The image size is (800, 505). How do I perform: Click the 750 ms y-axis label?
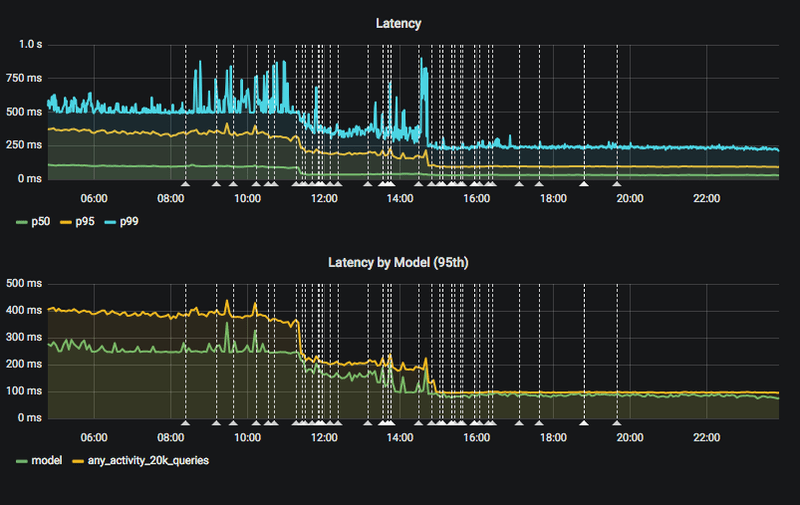(24, 78)
